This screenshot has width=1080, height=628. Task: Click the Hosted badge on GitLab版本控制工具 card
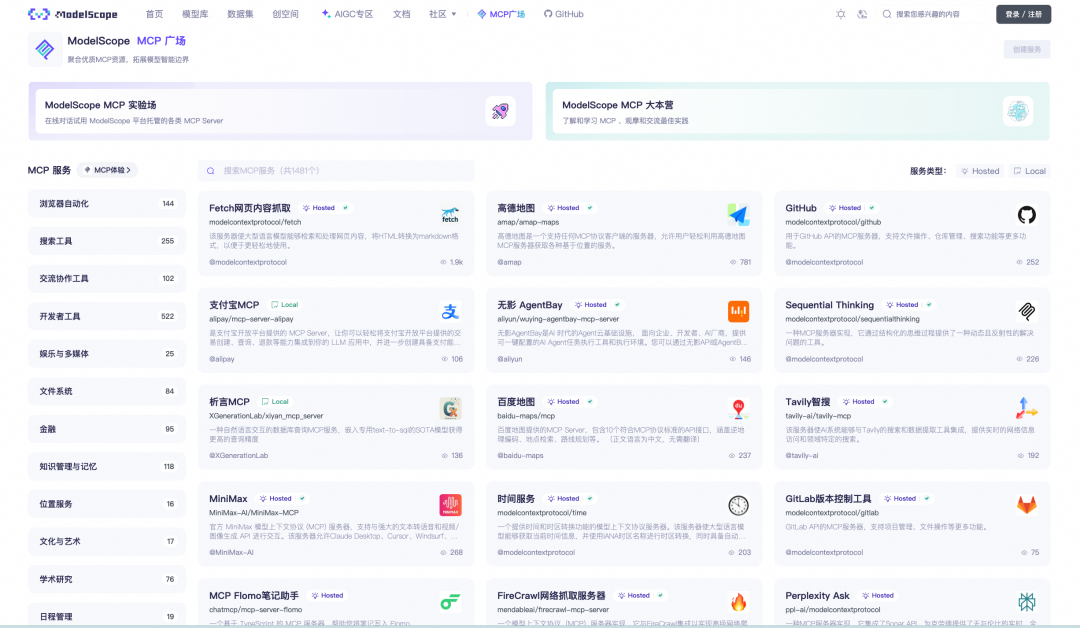pyautogui.click(x=900, y=499)
